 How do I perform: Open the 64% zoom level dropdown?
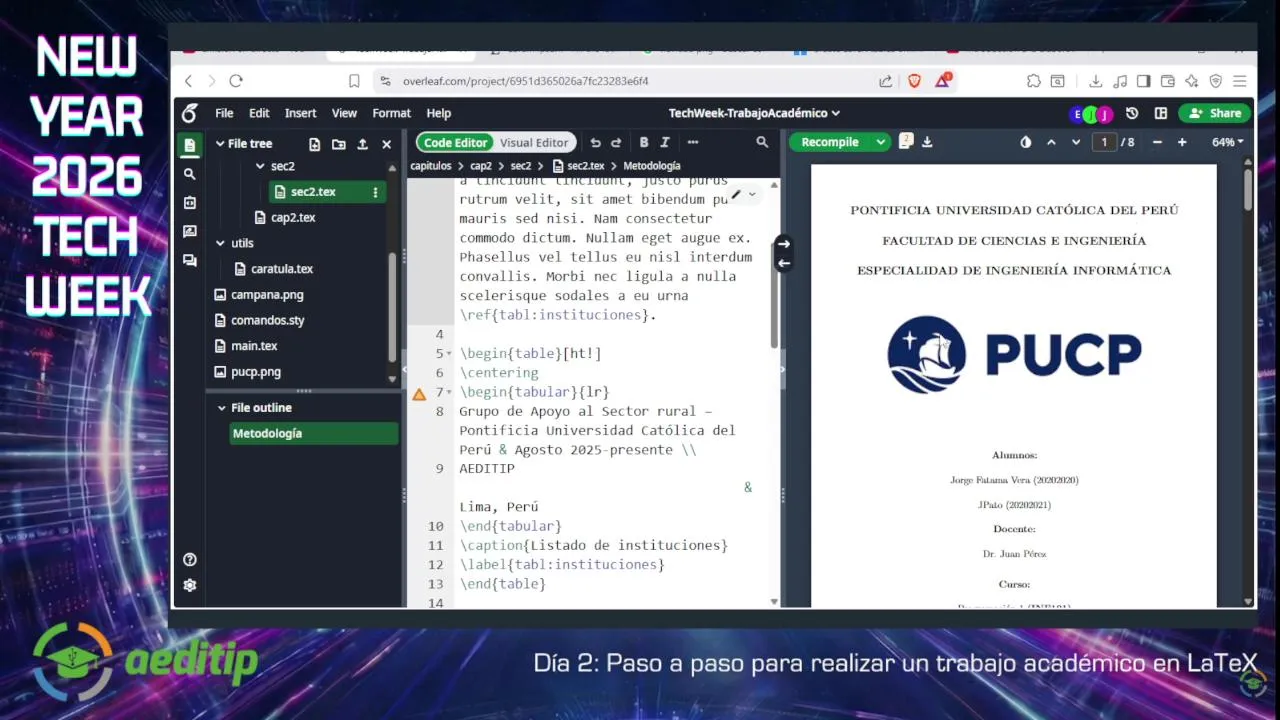(x=1228, y=142)
